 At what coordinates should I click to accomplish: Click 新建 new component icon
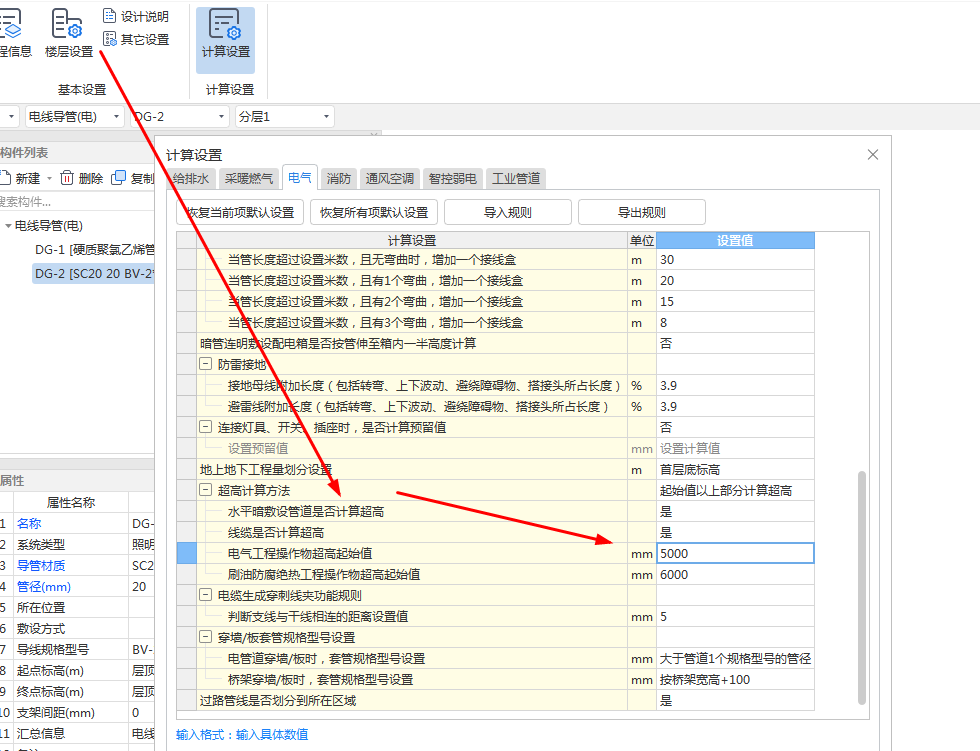click(6, 178)
